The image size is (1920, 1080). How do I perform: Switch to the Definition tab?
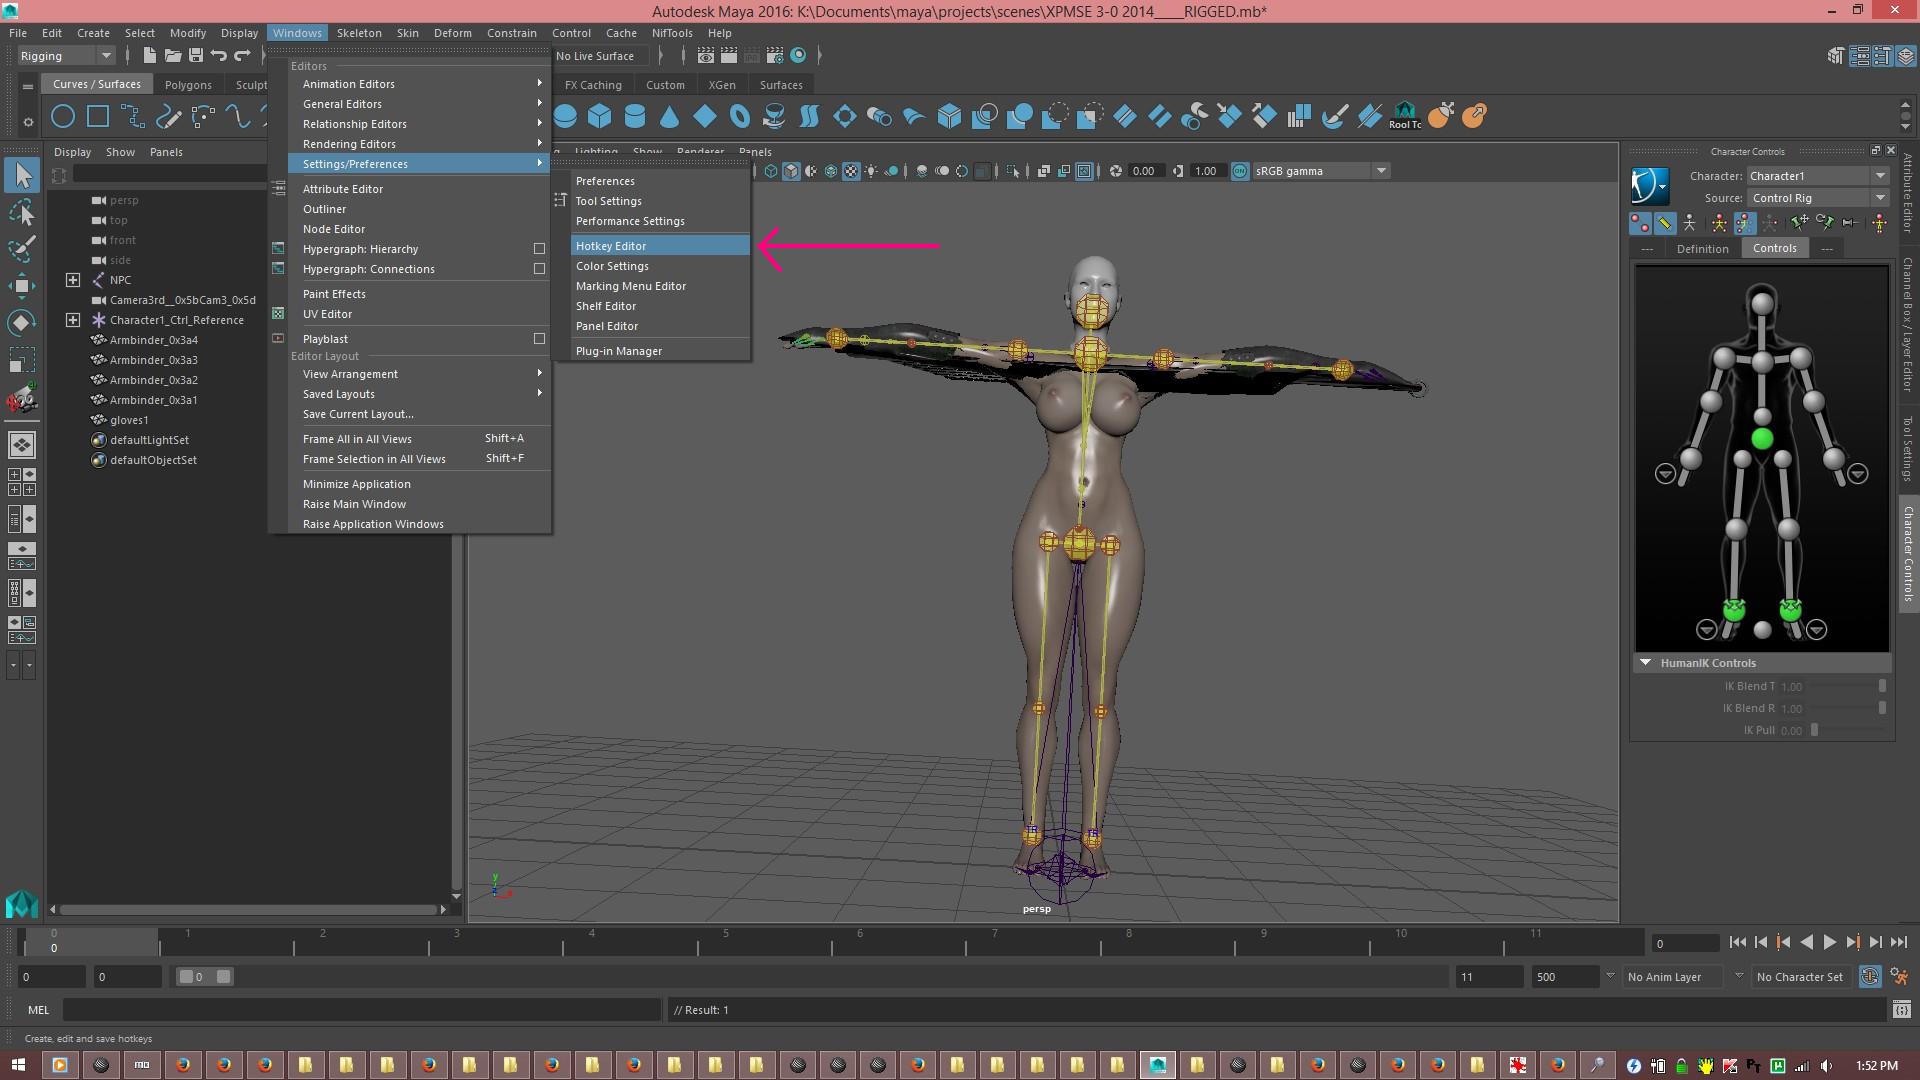[x=1702, y=249]
